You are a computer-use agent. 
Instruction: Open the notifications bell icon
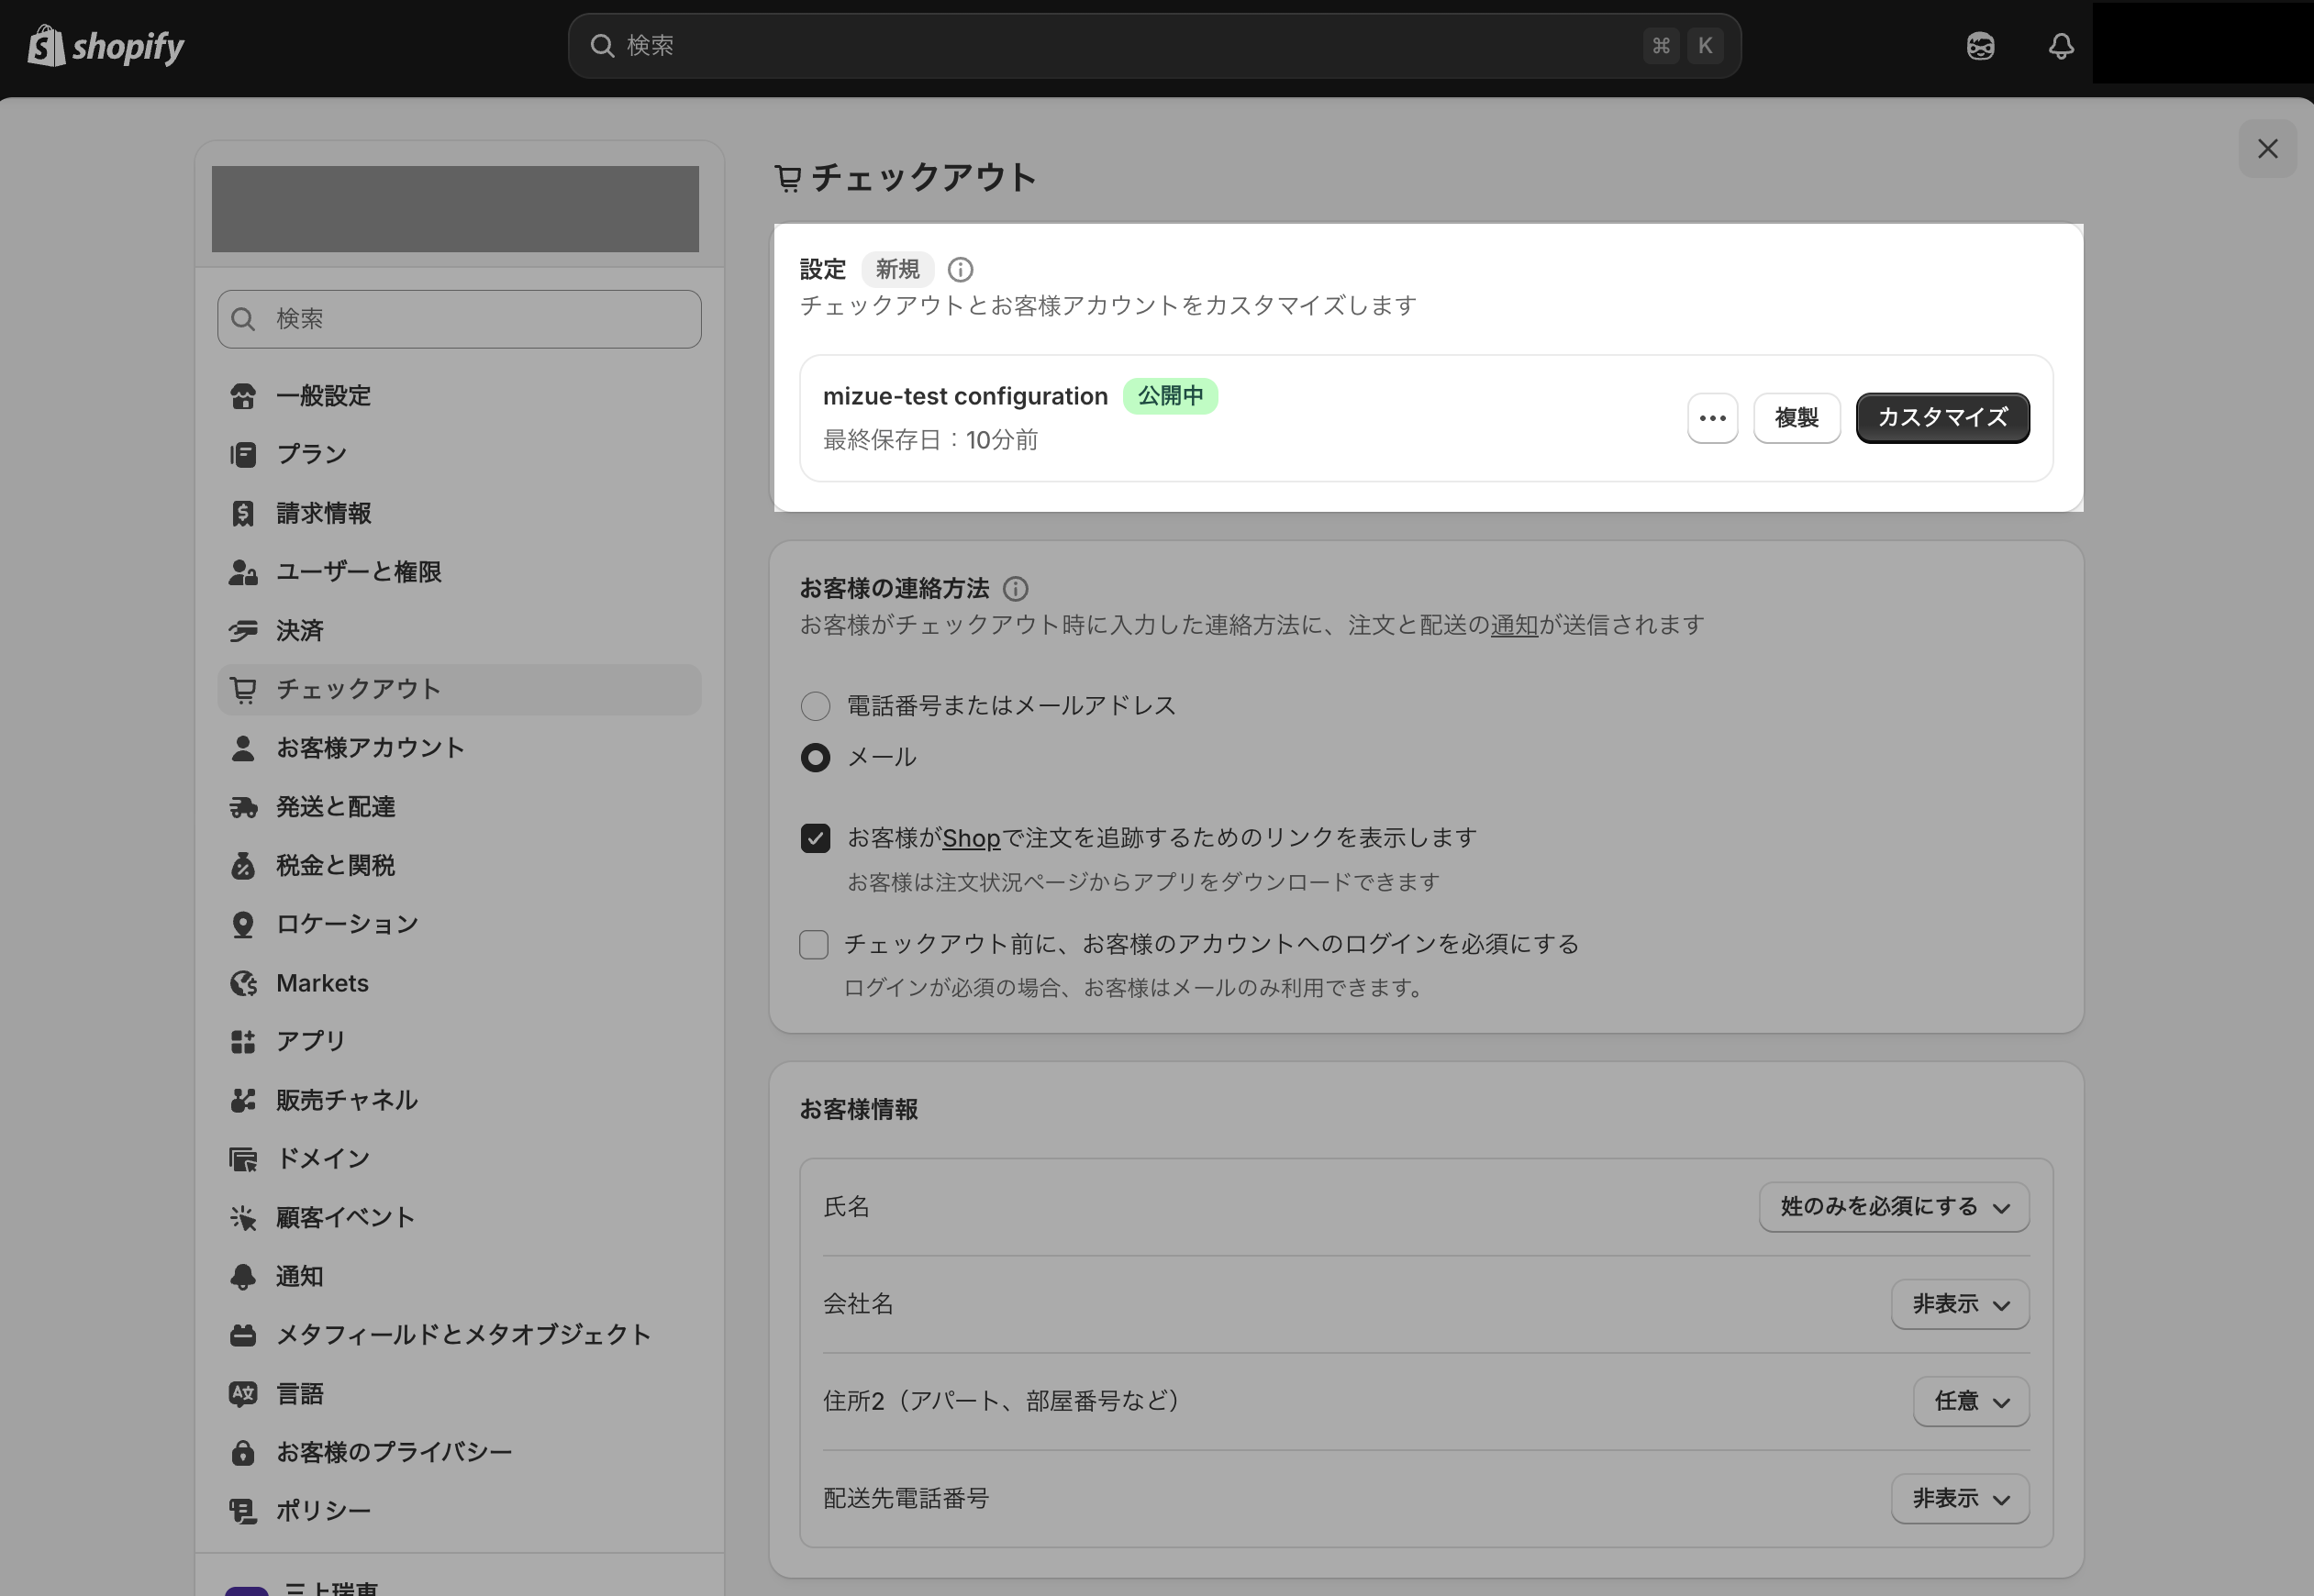tap(2060, 46)
